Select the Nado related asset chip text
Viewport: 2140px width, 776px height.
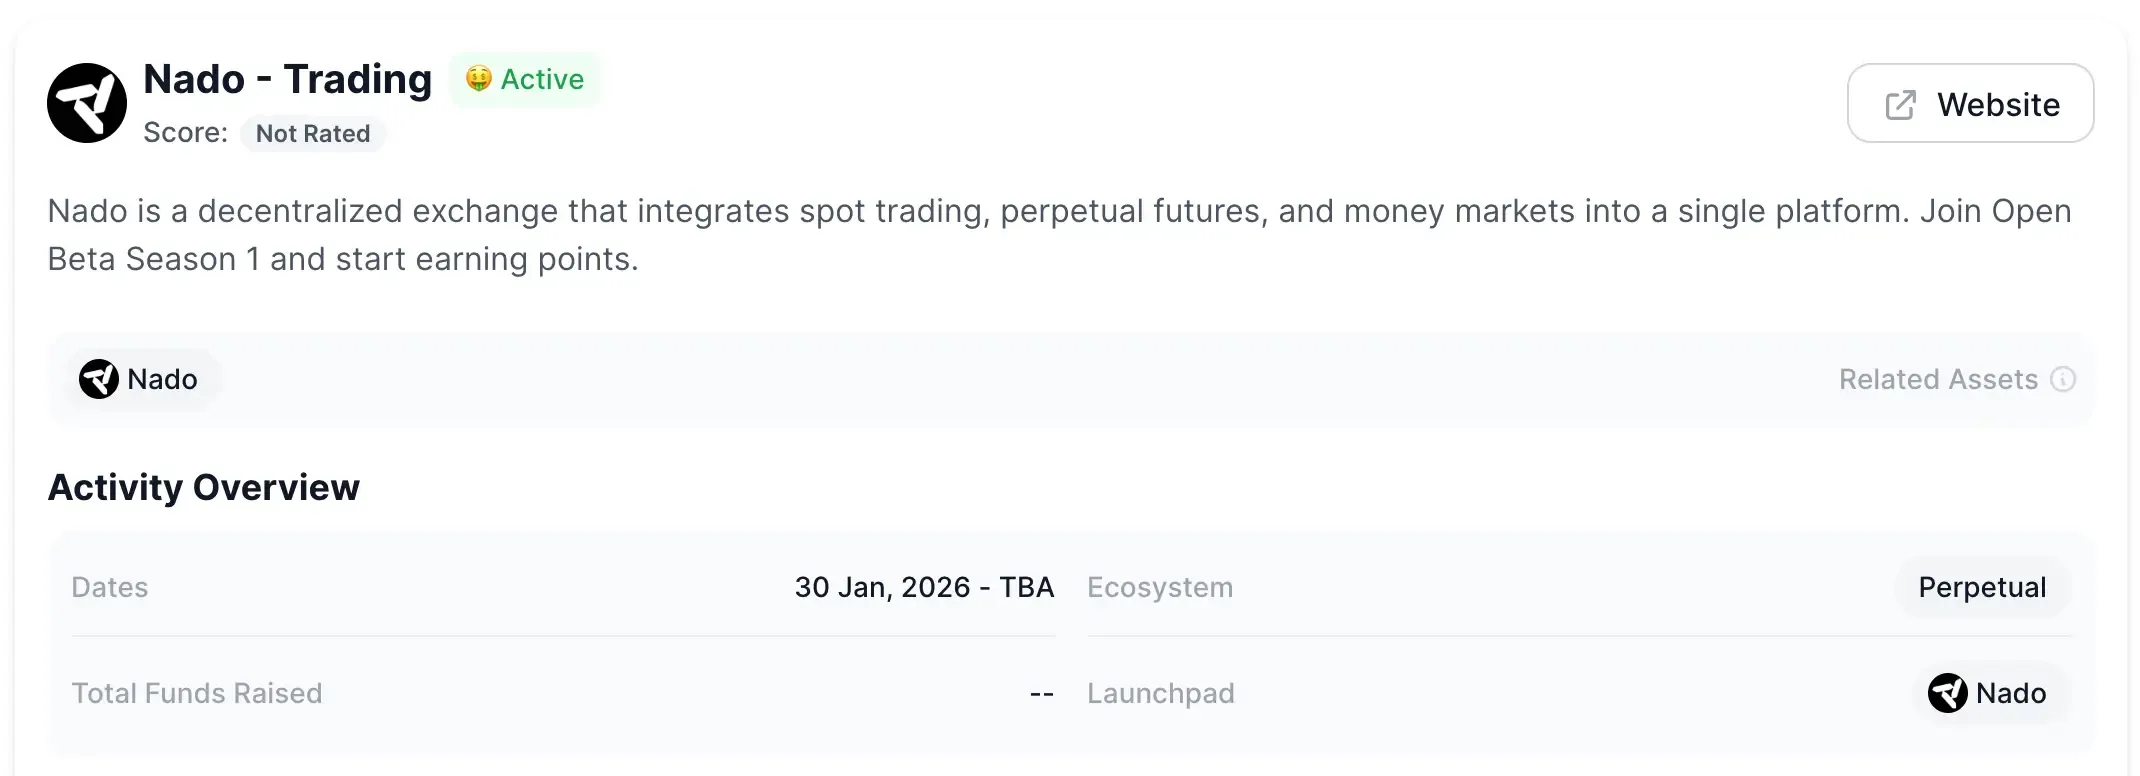pos(162,379)
